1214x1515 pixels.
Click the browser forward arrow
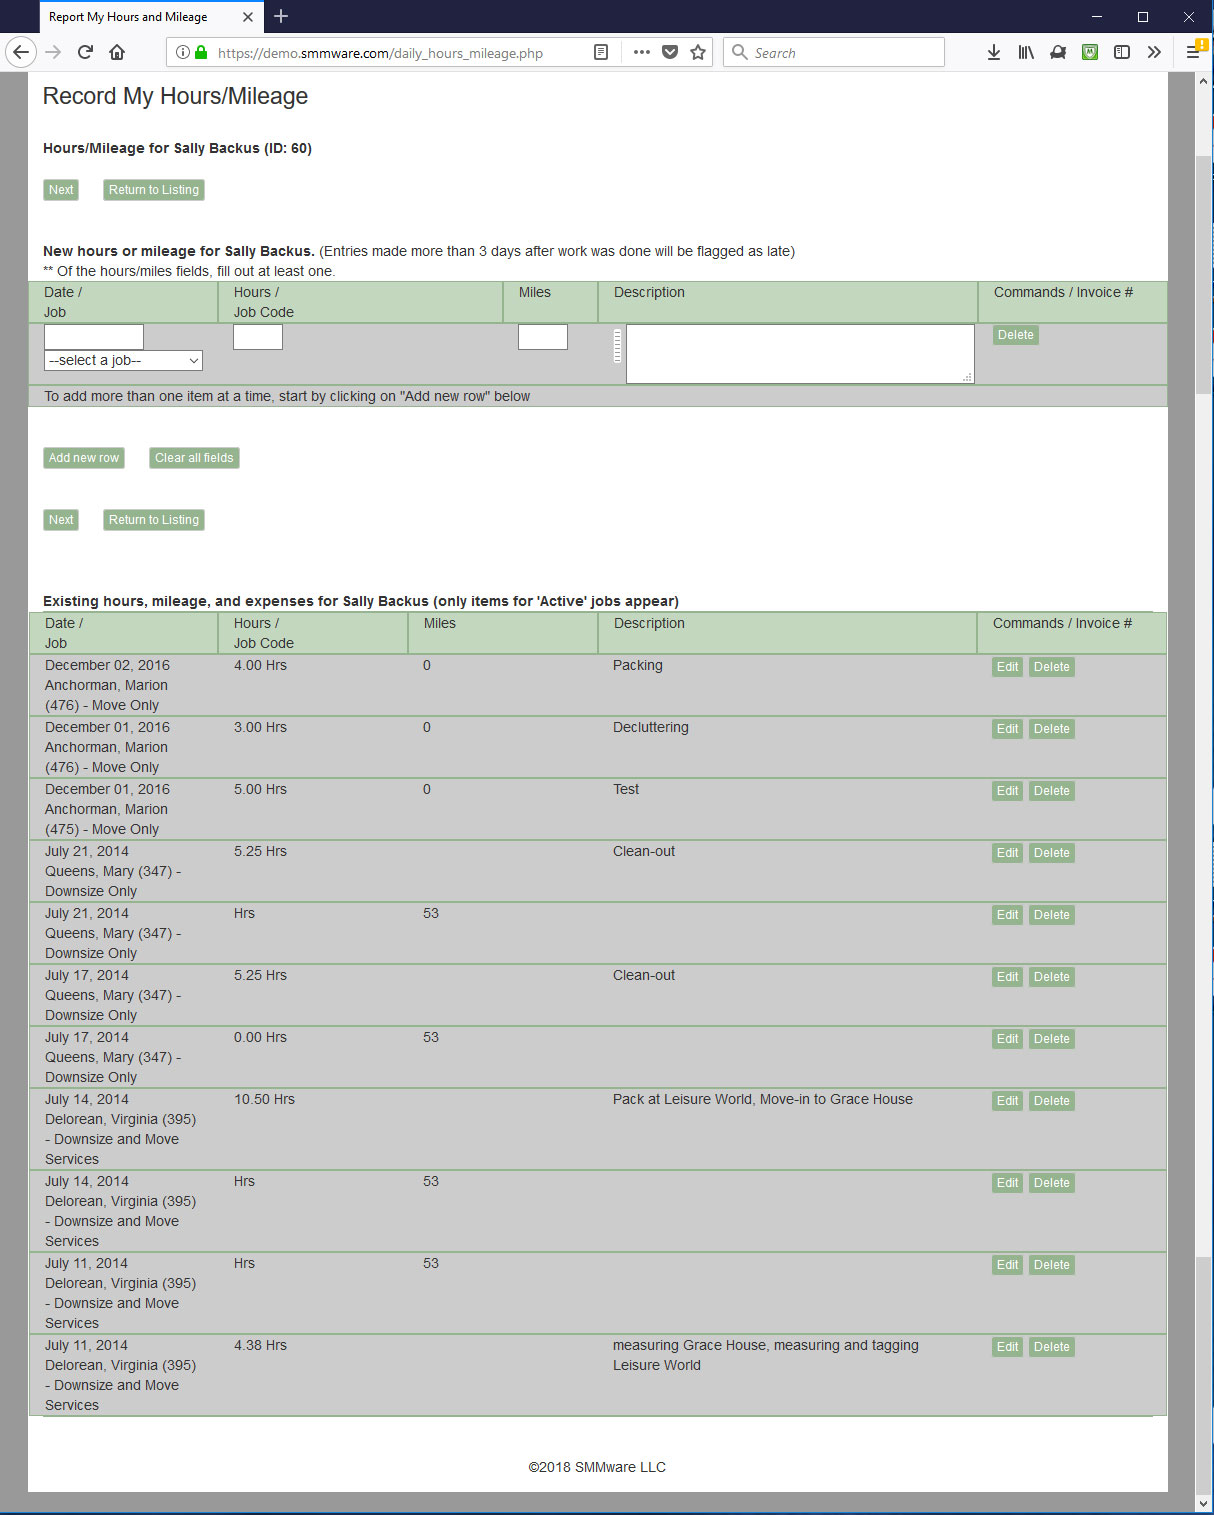point(53,52)
